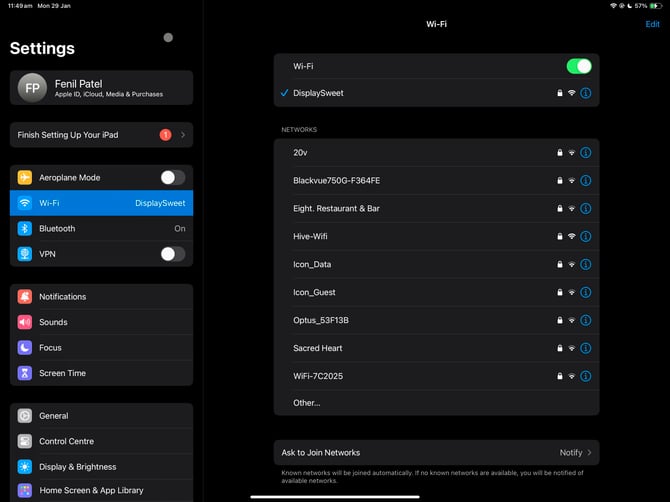The image size is (670, 502).
Task: Tap info icon beside Optus_53F13B
Action: 586,321
